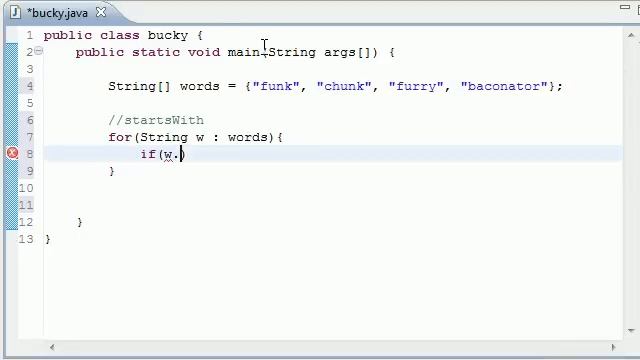
Task: Click line number 13 in gutter
Action: click(x=26, y=239)
